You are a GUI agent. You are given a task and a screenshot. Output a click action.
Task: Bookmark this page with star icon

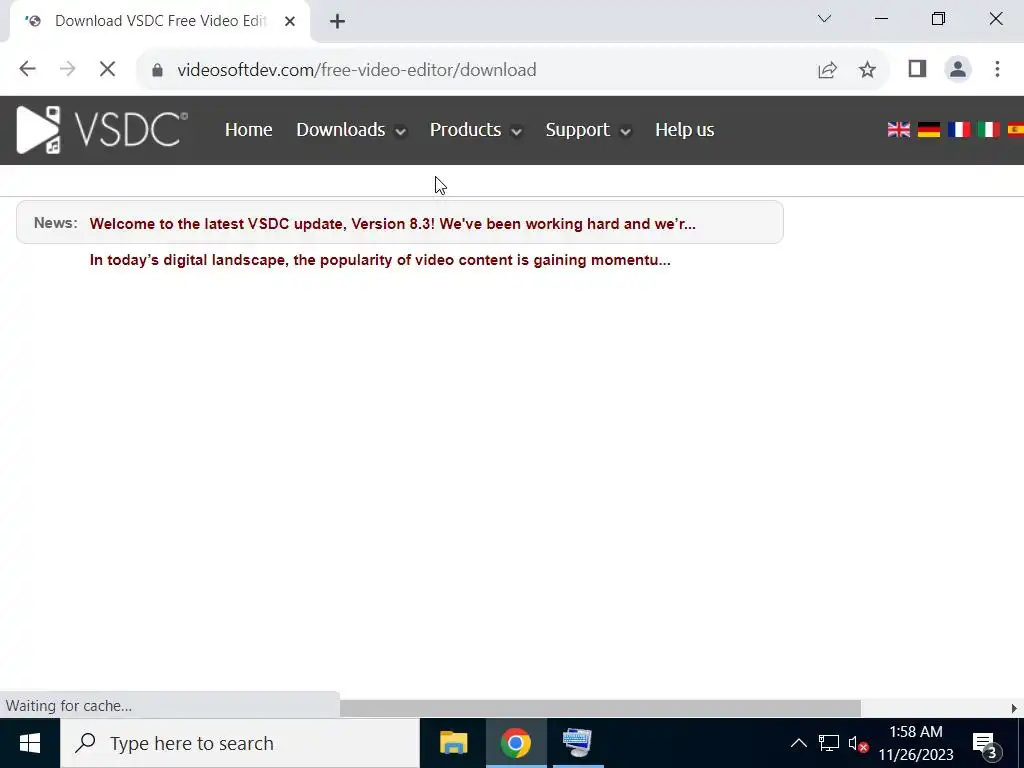click(x=867, y=70)
